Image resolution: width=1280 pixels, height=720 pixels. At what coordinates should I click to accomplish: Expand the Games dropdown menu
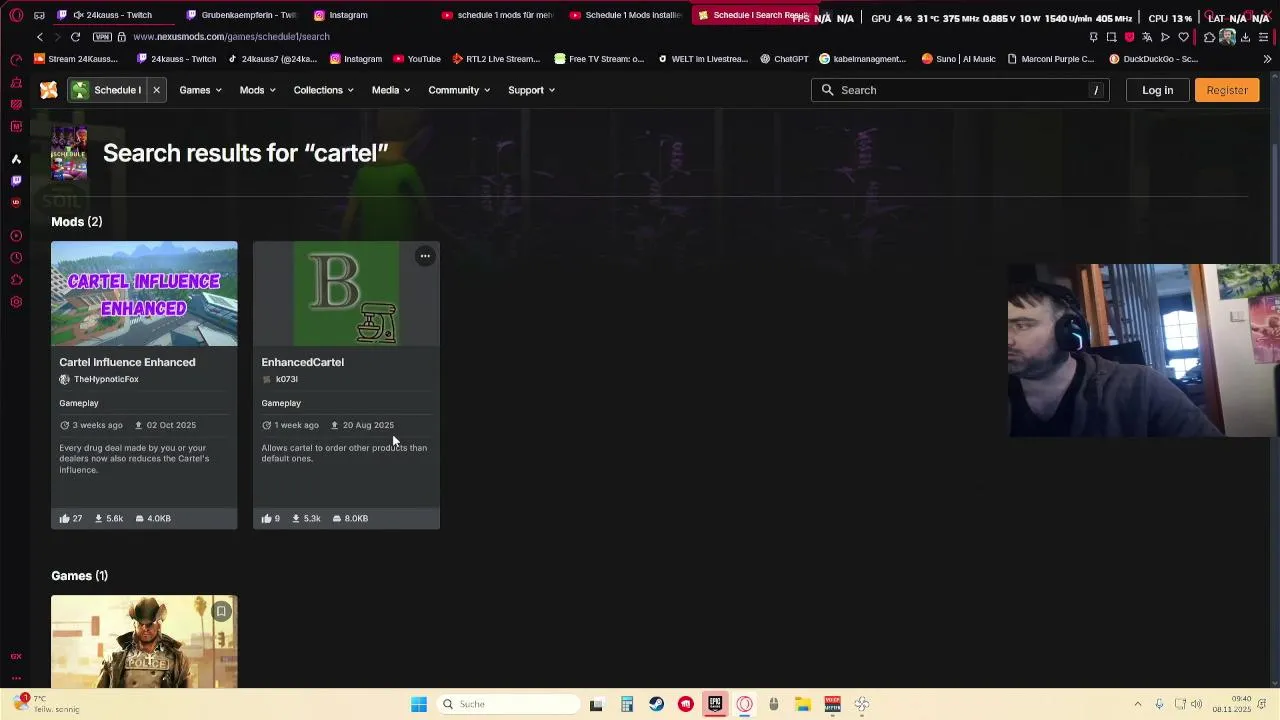pos(200,90)
